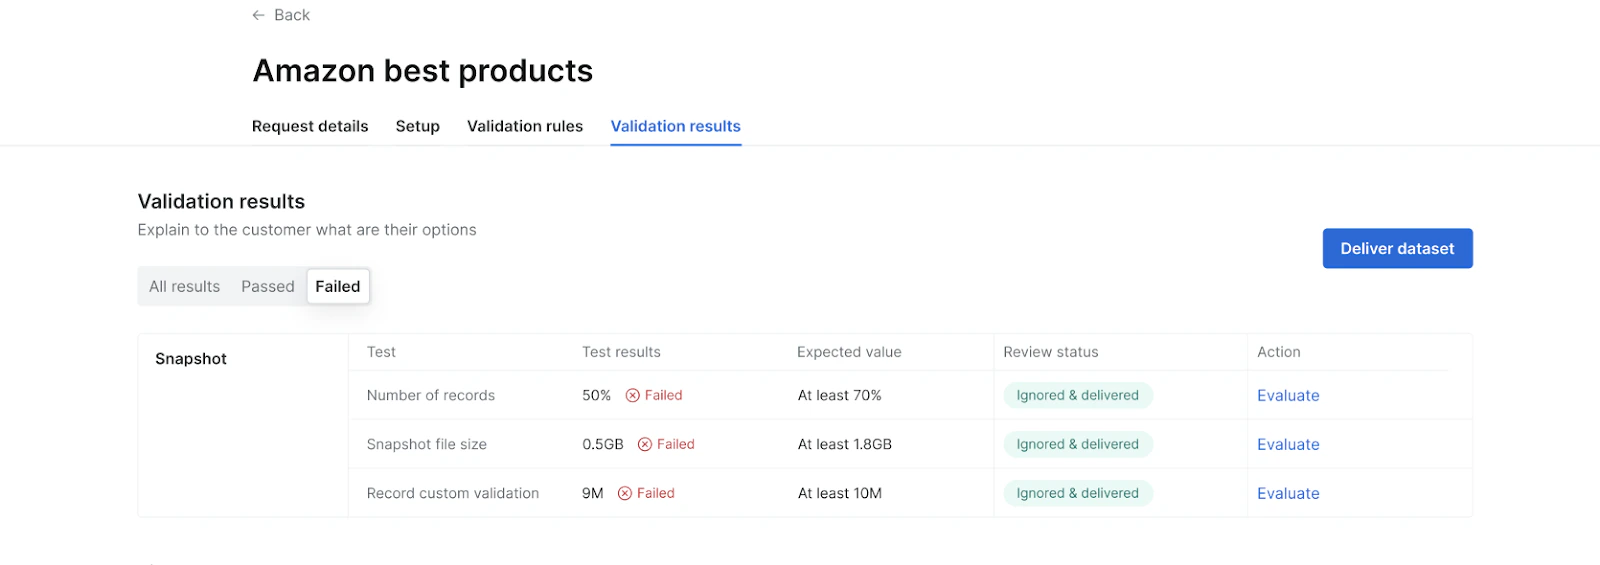This screenshot has width=1600, height=565.
Task: Click Ignored & delivered badge for Record custom validation
Action: 1078,493
